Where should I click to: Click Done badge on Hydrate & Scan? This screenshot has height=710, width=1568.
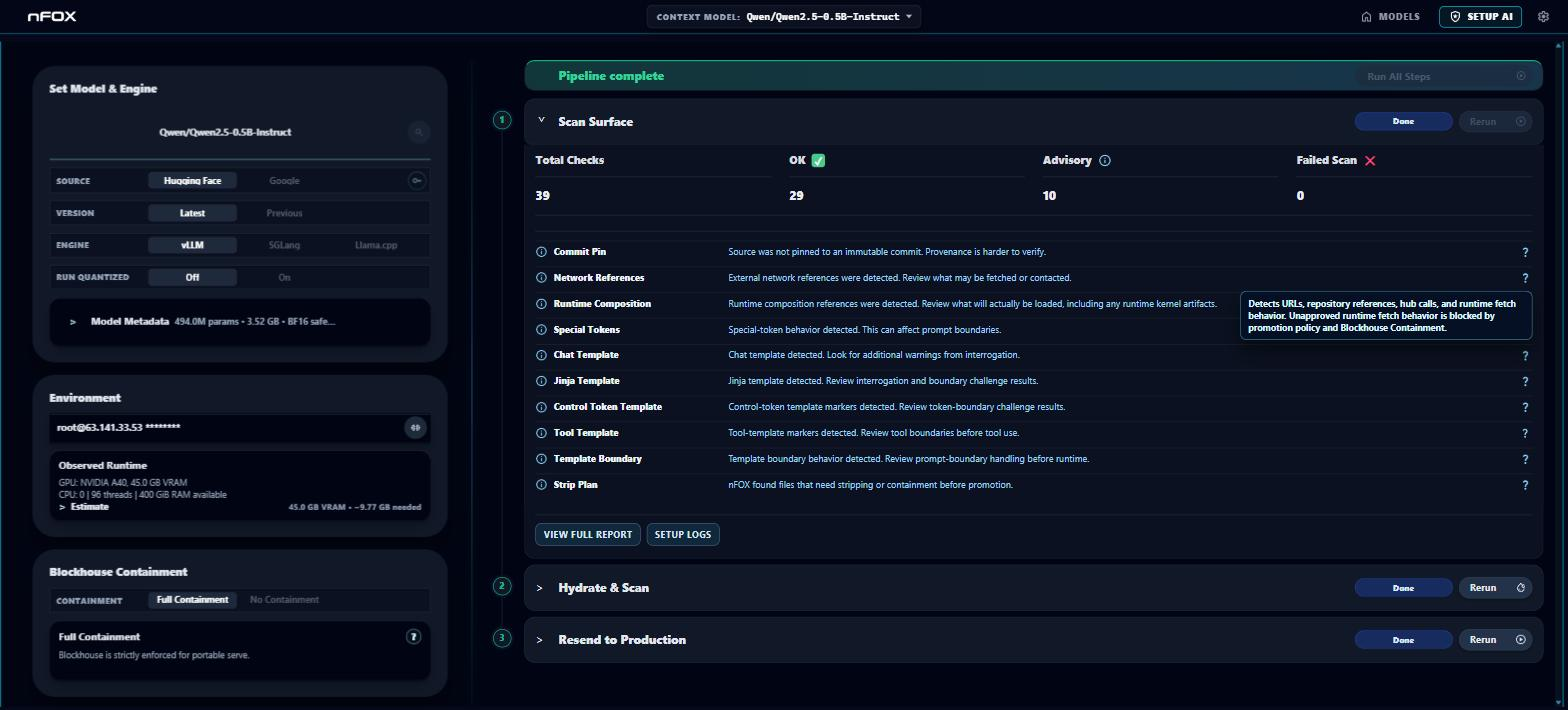pos(1403,588)
